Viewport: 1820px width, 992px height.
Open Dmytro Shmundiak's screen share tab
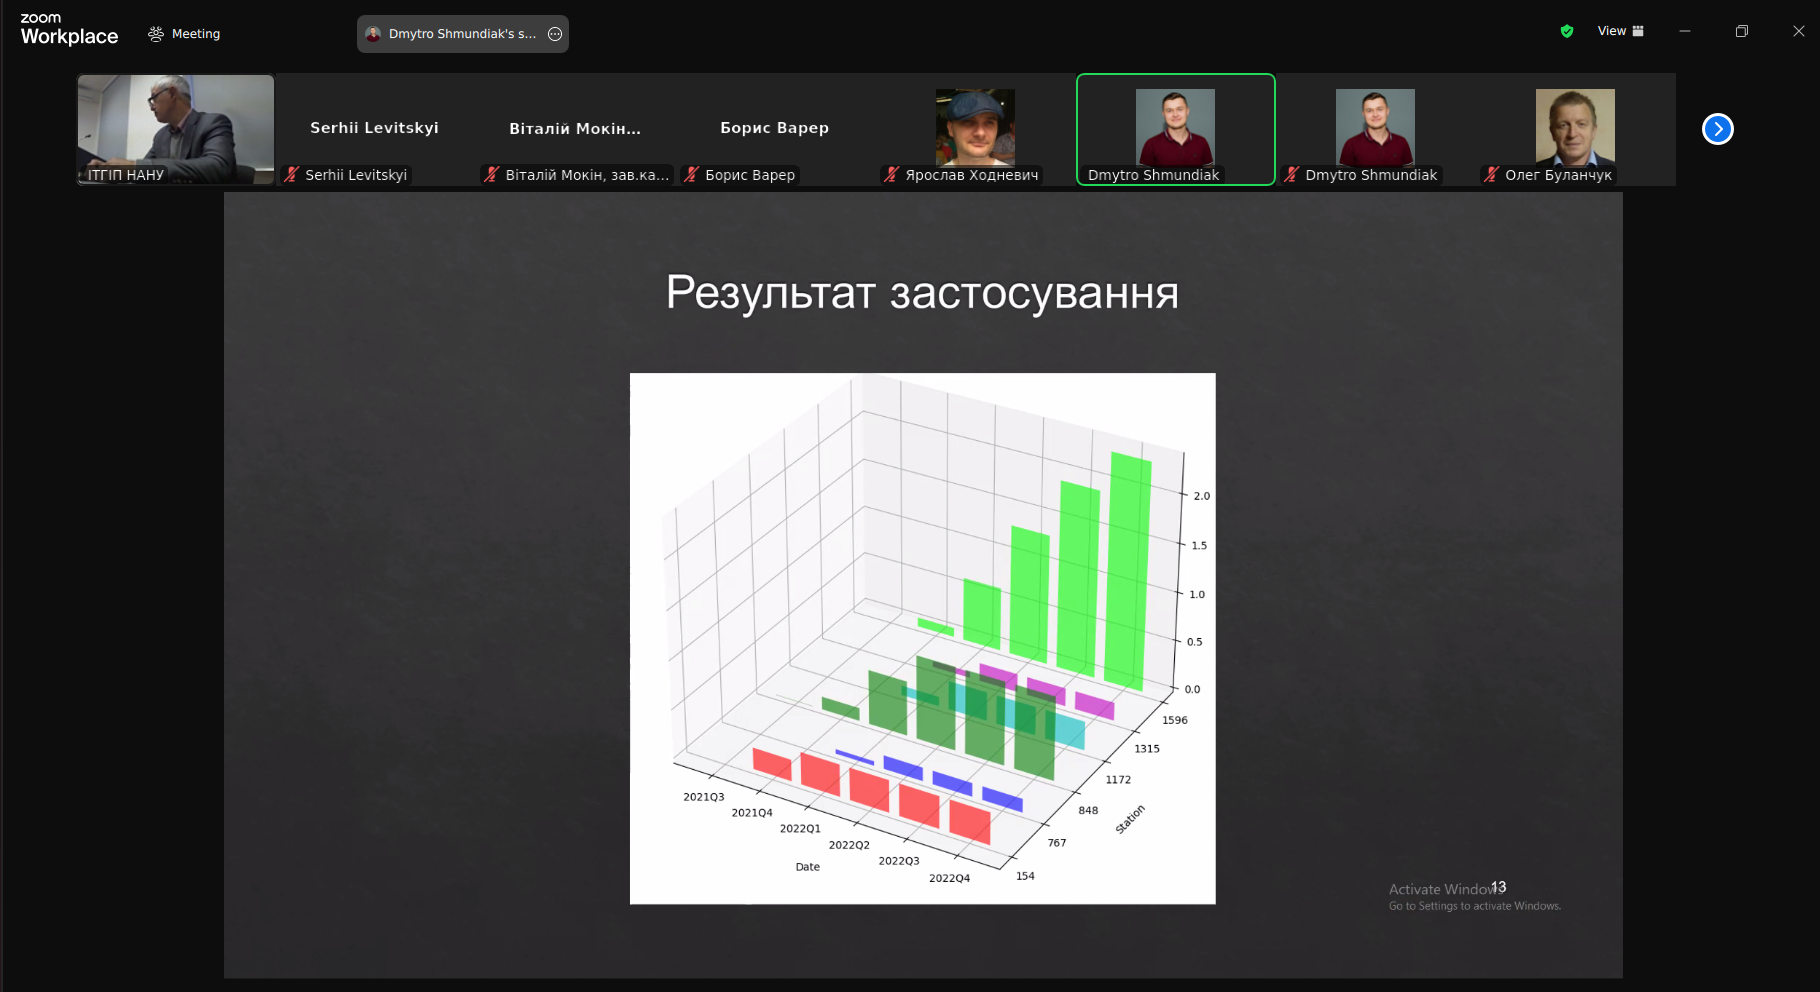click(463, 34)
